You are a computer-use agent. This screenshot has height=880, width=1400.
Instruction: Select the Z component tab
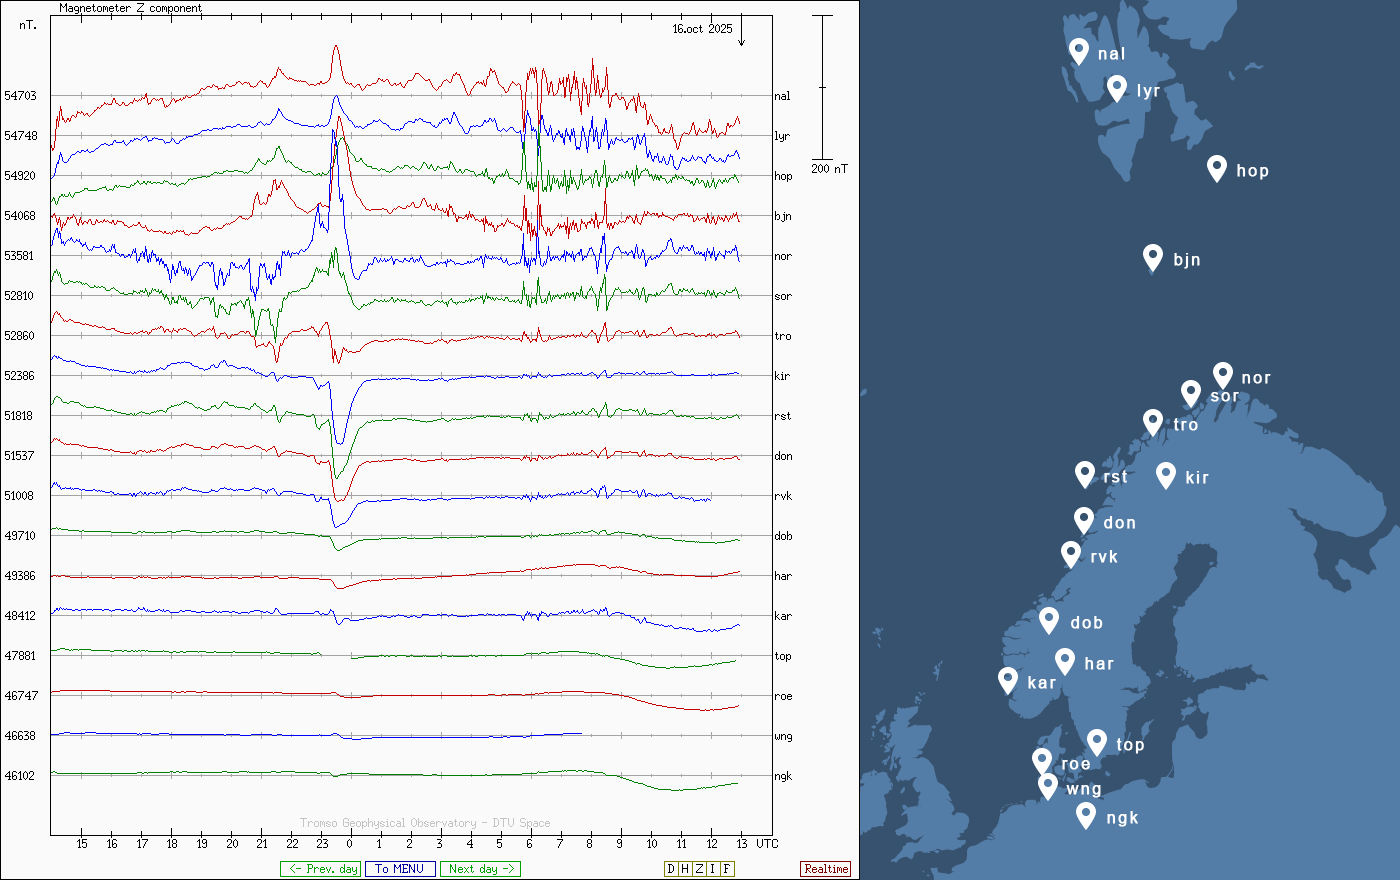tap(699, 869)
